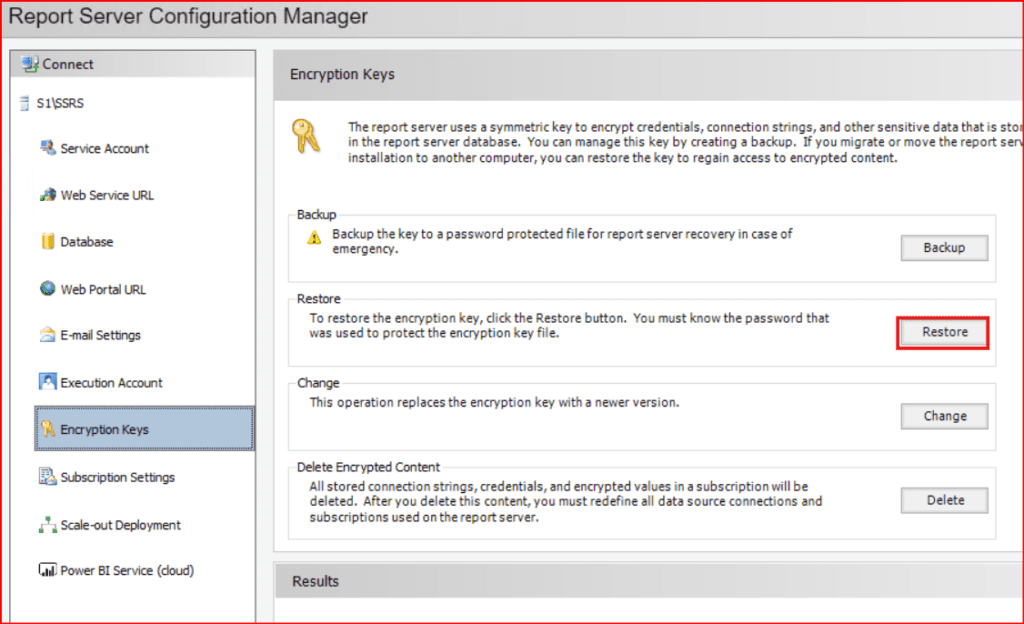This screenshot has height=624, width=1024.
Task: Click the Results panel header
Action: (x=315, y=581)
